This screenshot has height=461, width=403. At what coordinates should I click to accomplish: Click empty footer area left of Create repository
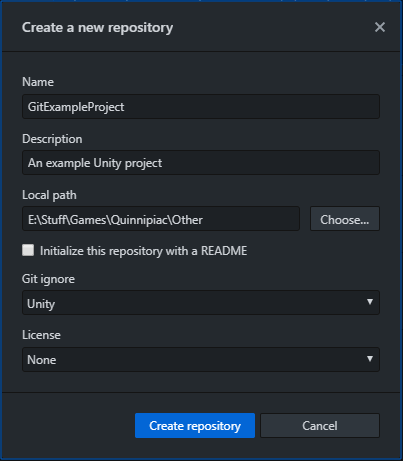(68, 426)
